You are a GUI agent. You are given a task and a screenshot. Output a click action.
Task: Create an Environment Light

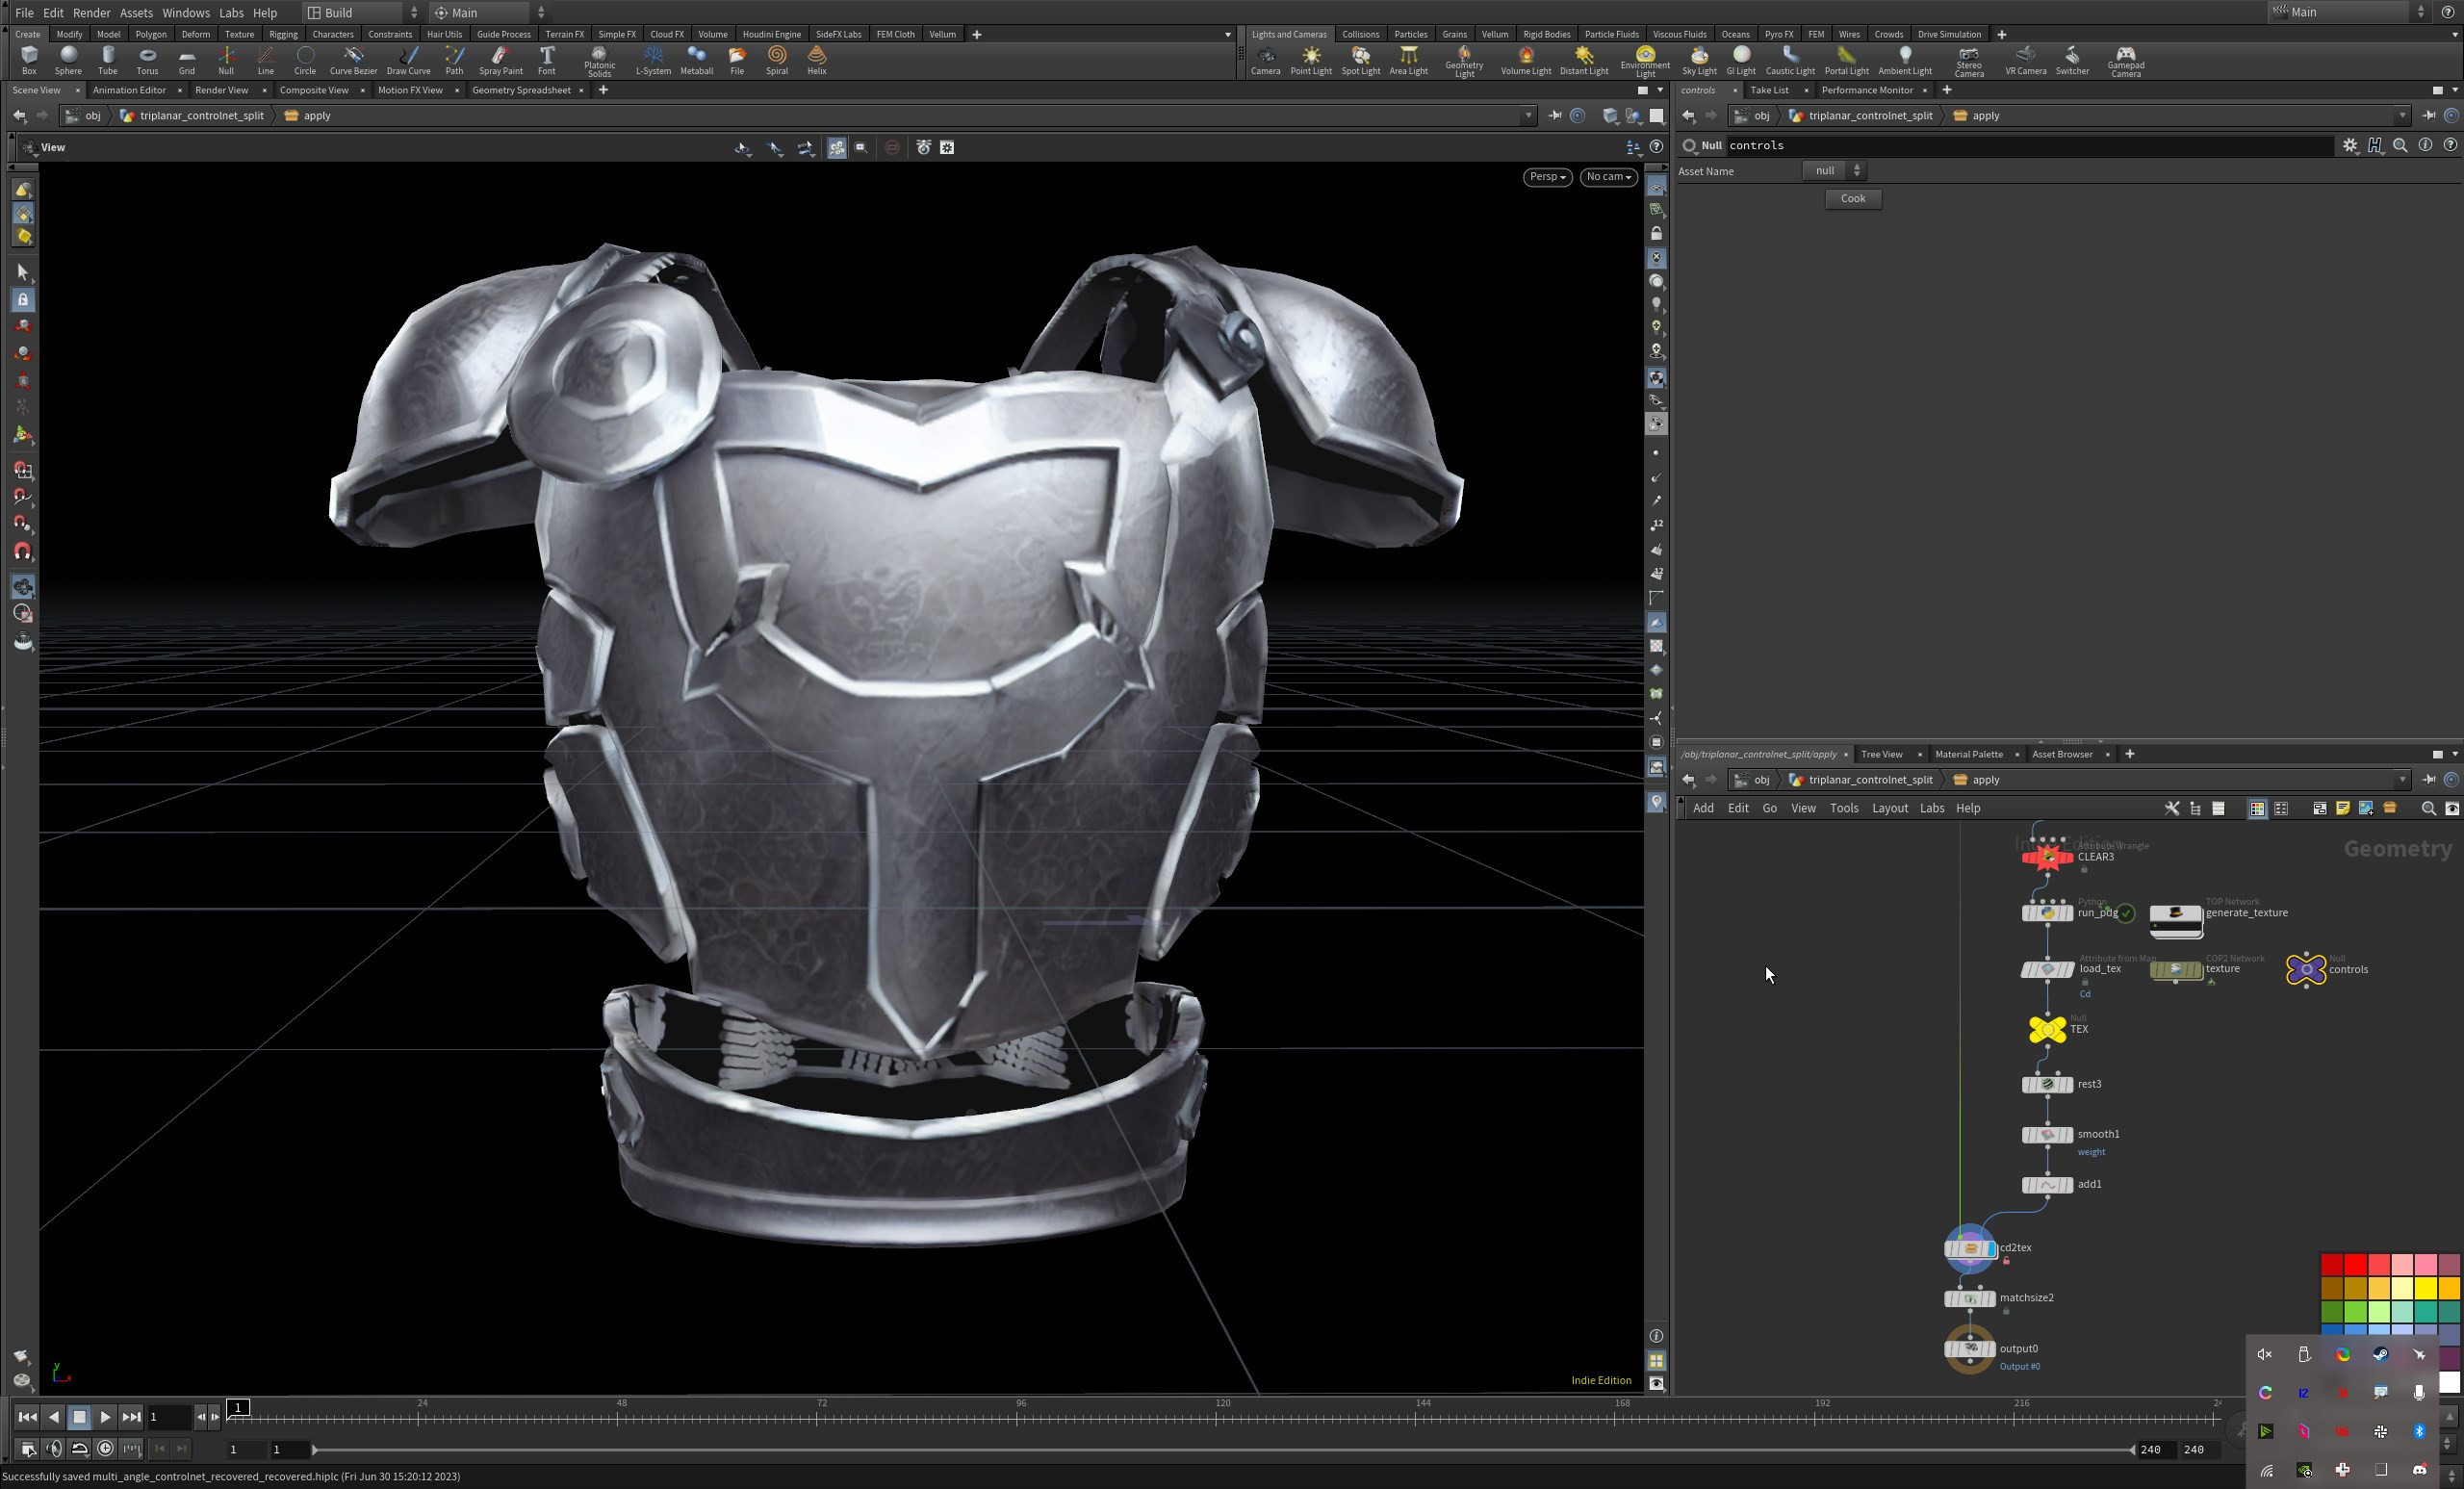pyautogui.click(x=1645, y=61)
